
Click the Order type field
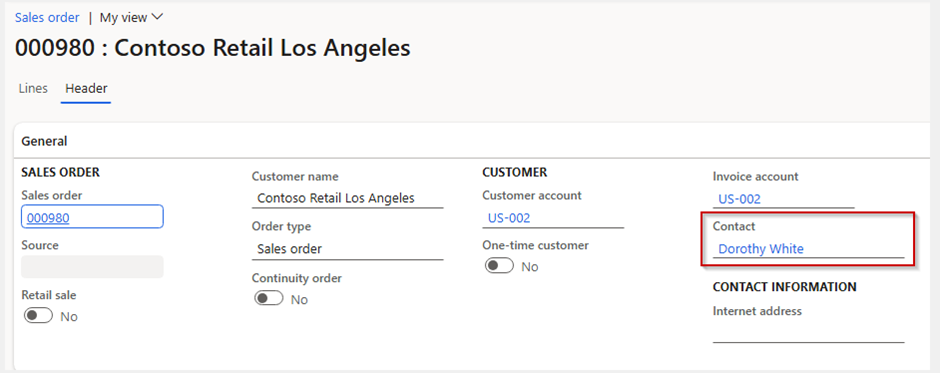348,249
